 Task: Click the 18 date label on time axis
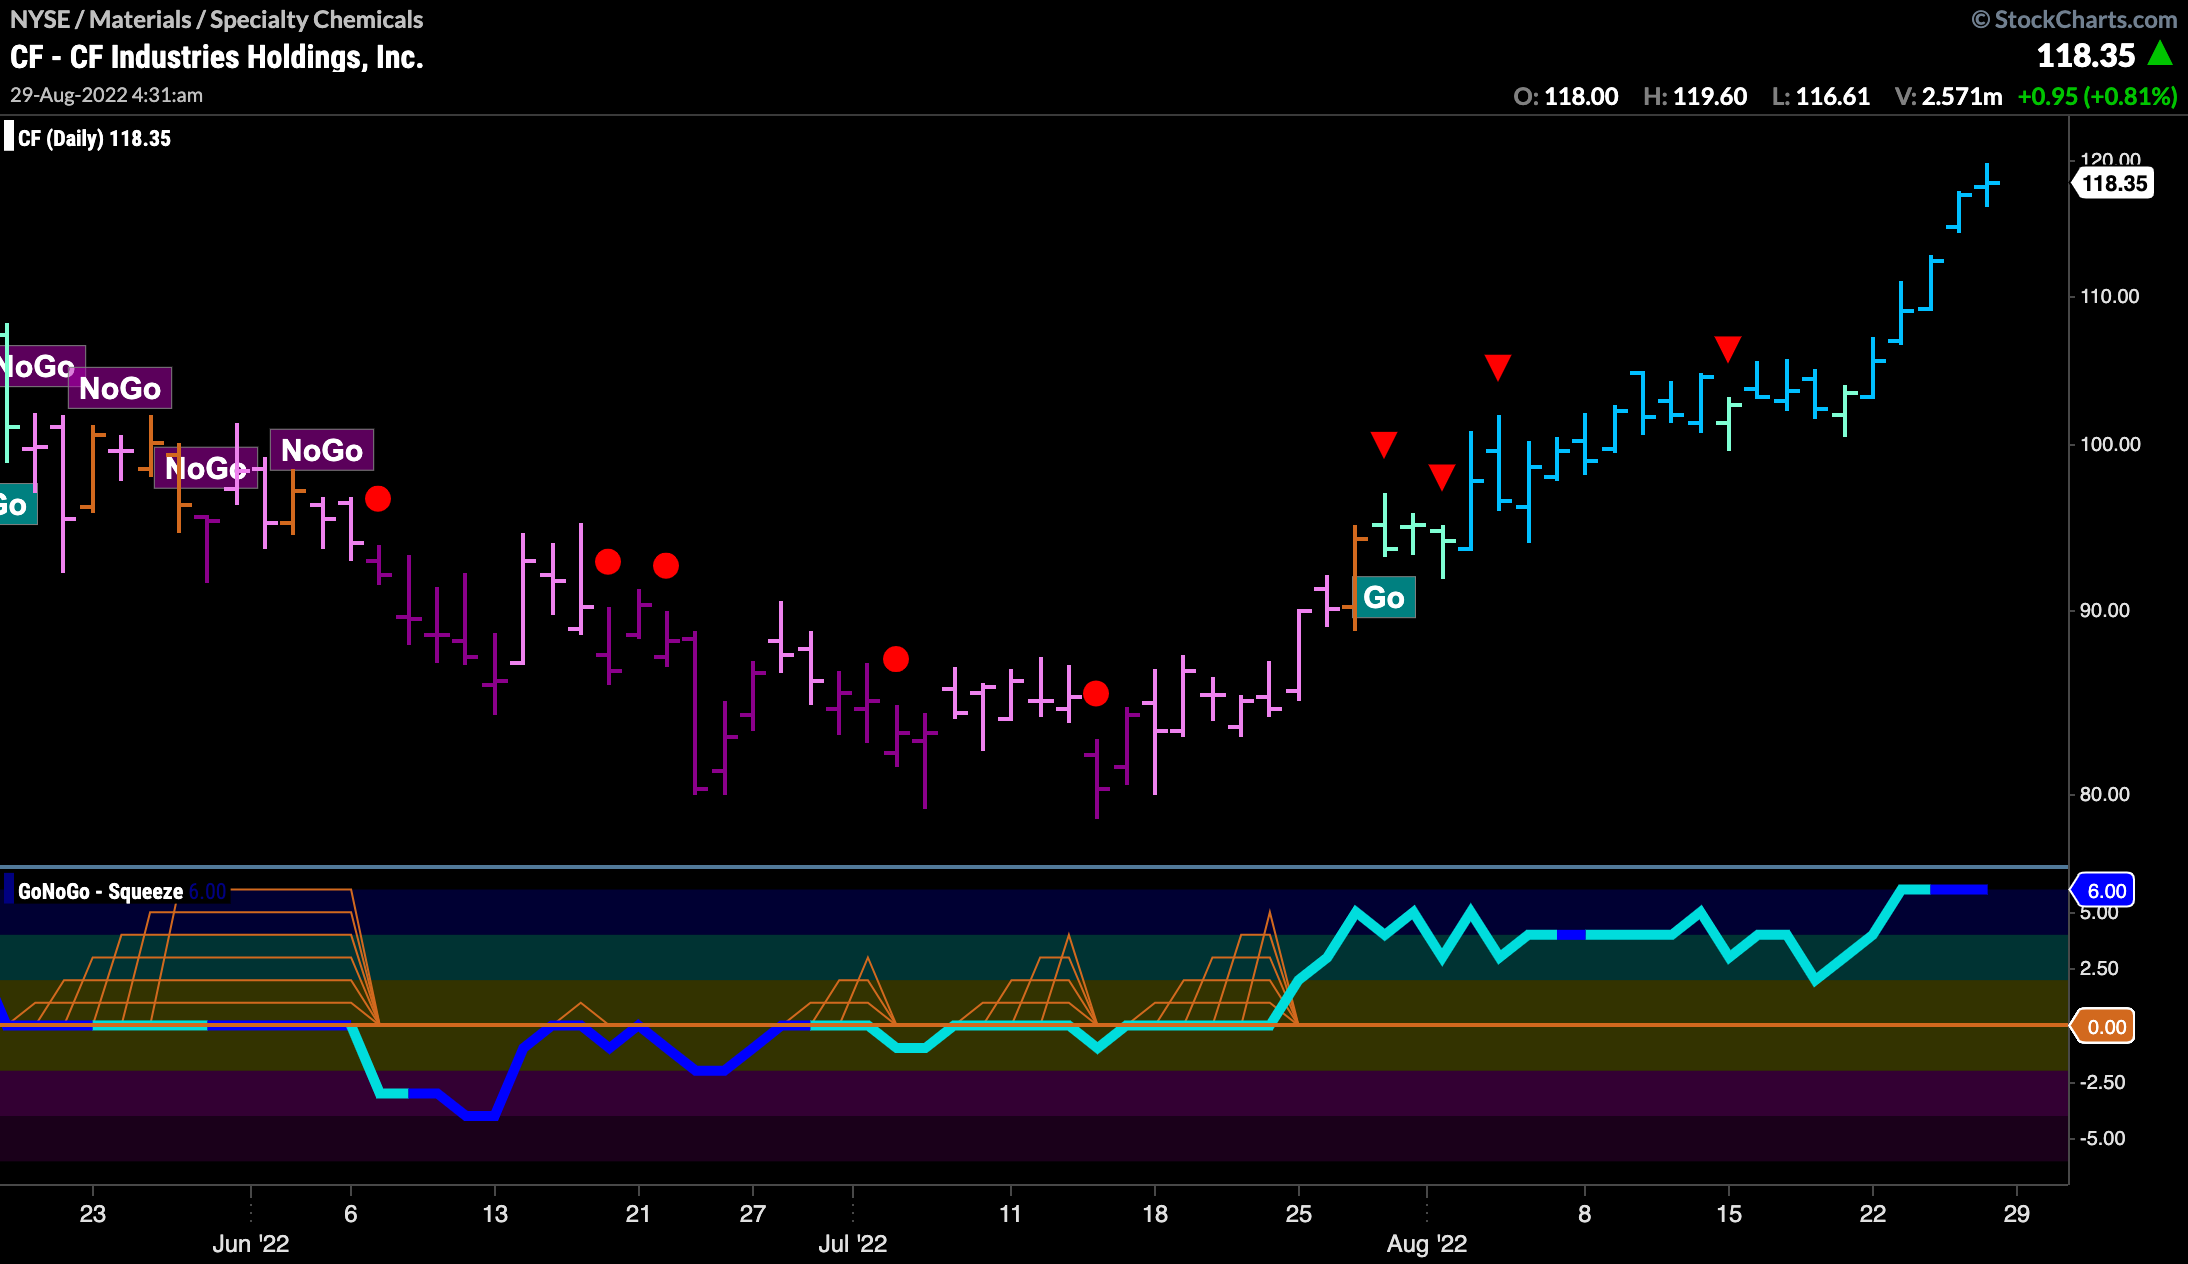(1155, 1214)
